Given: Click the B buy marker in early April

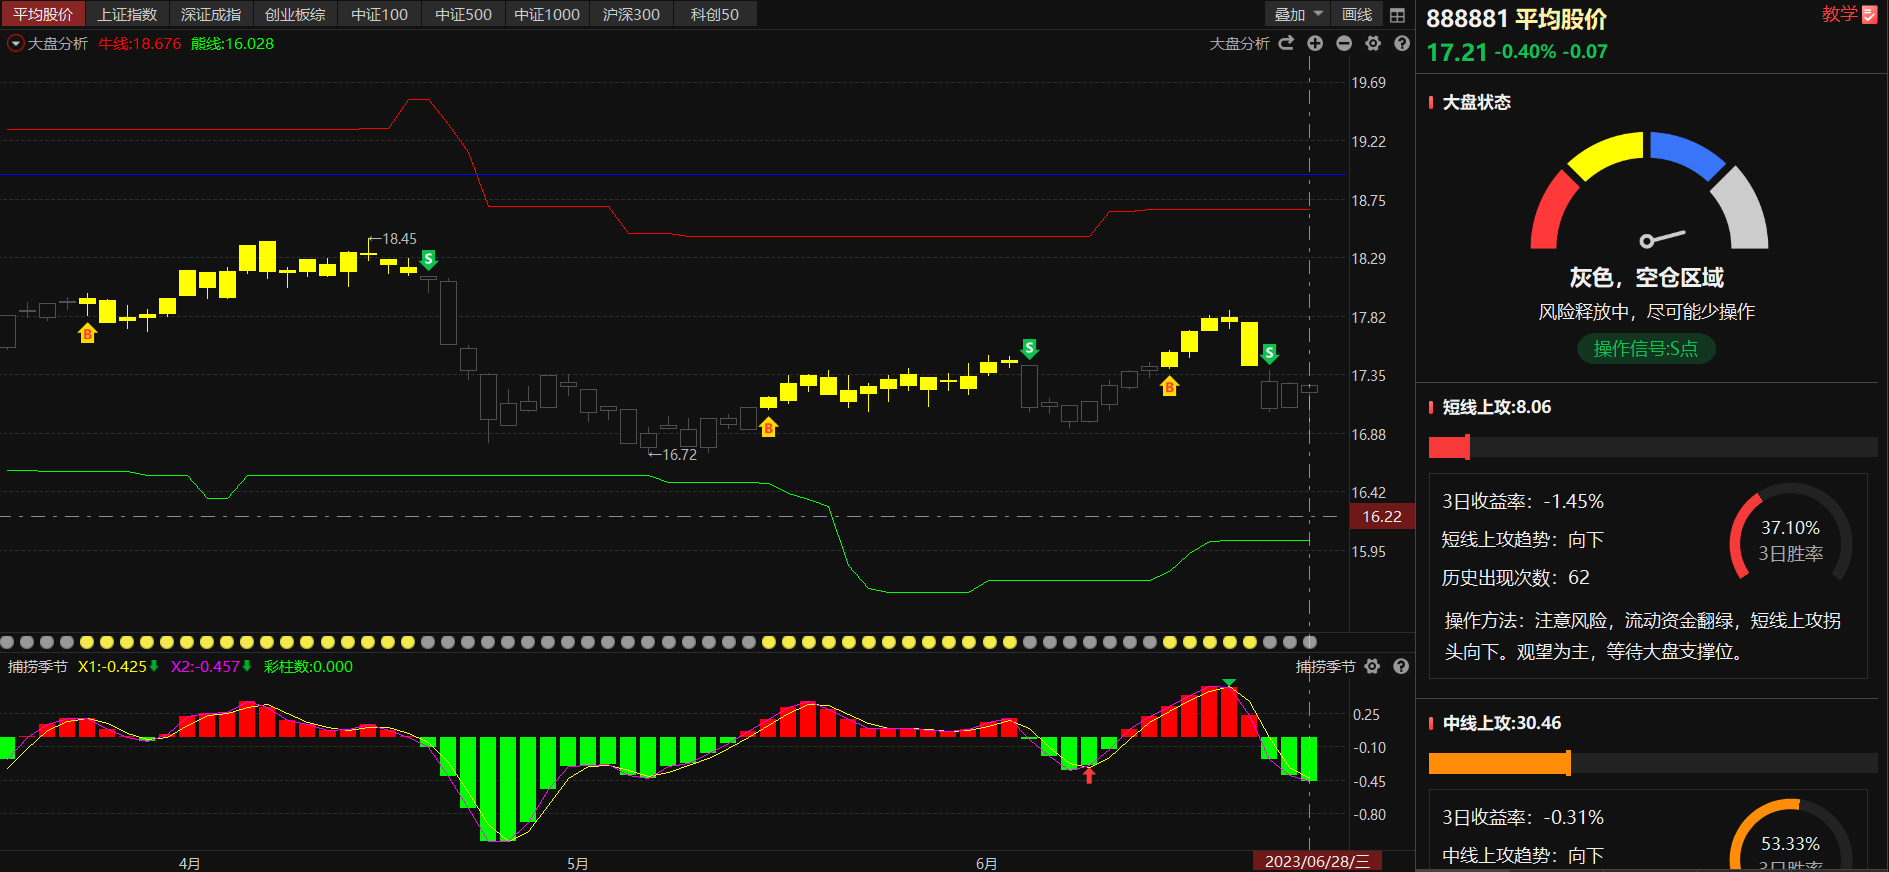Looking at the screenshot, I should 87,333.
